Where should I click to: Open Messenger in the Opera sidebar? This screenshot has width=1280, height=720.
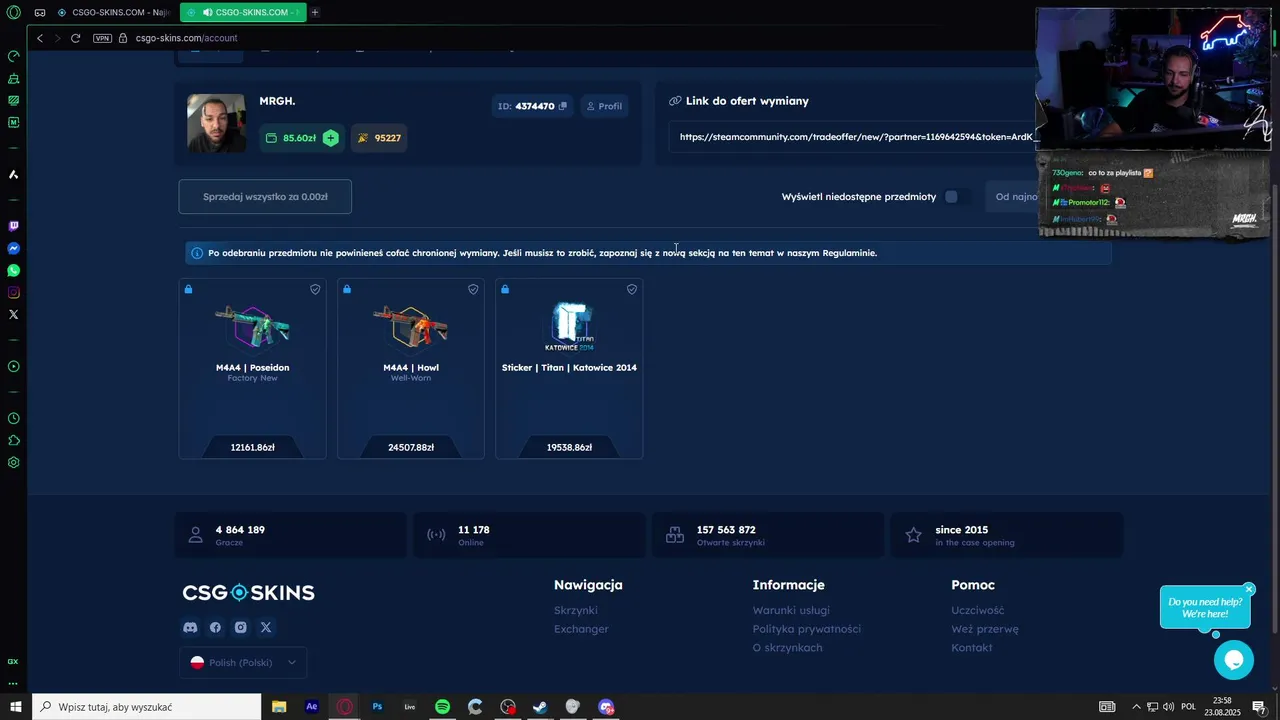13,249
